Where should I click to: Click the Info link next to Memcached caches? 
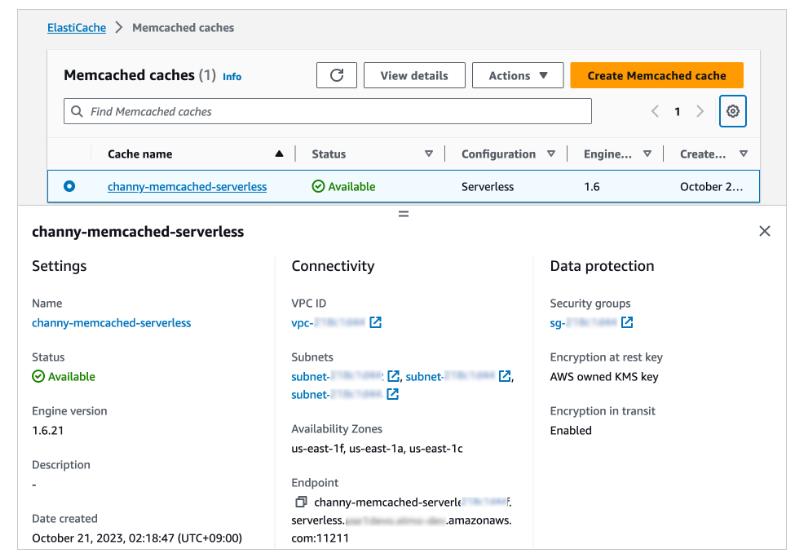[231, 77]
